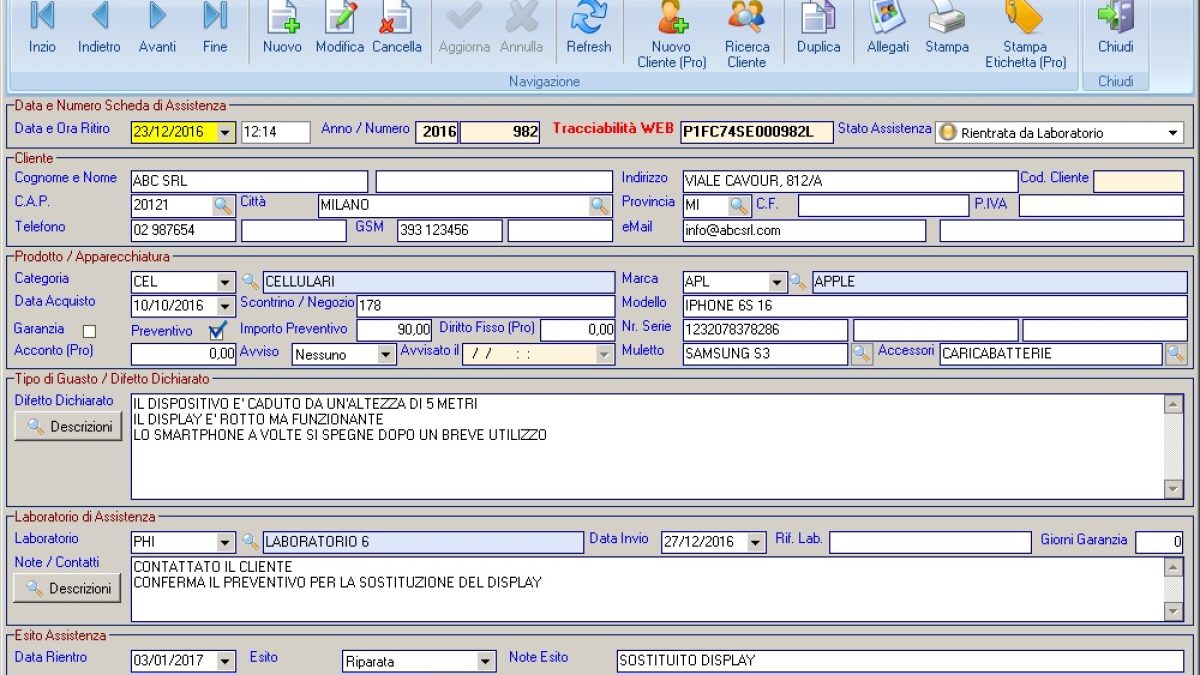Image resolution: width=1200 pixels, height=675 pixels.
Task: Open Categoria CEL dropdown
Action: (x=225, y=282)
